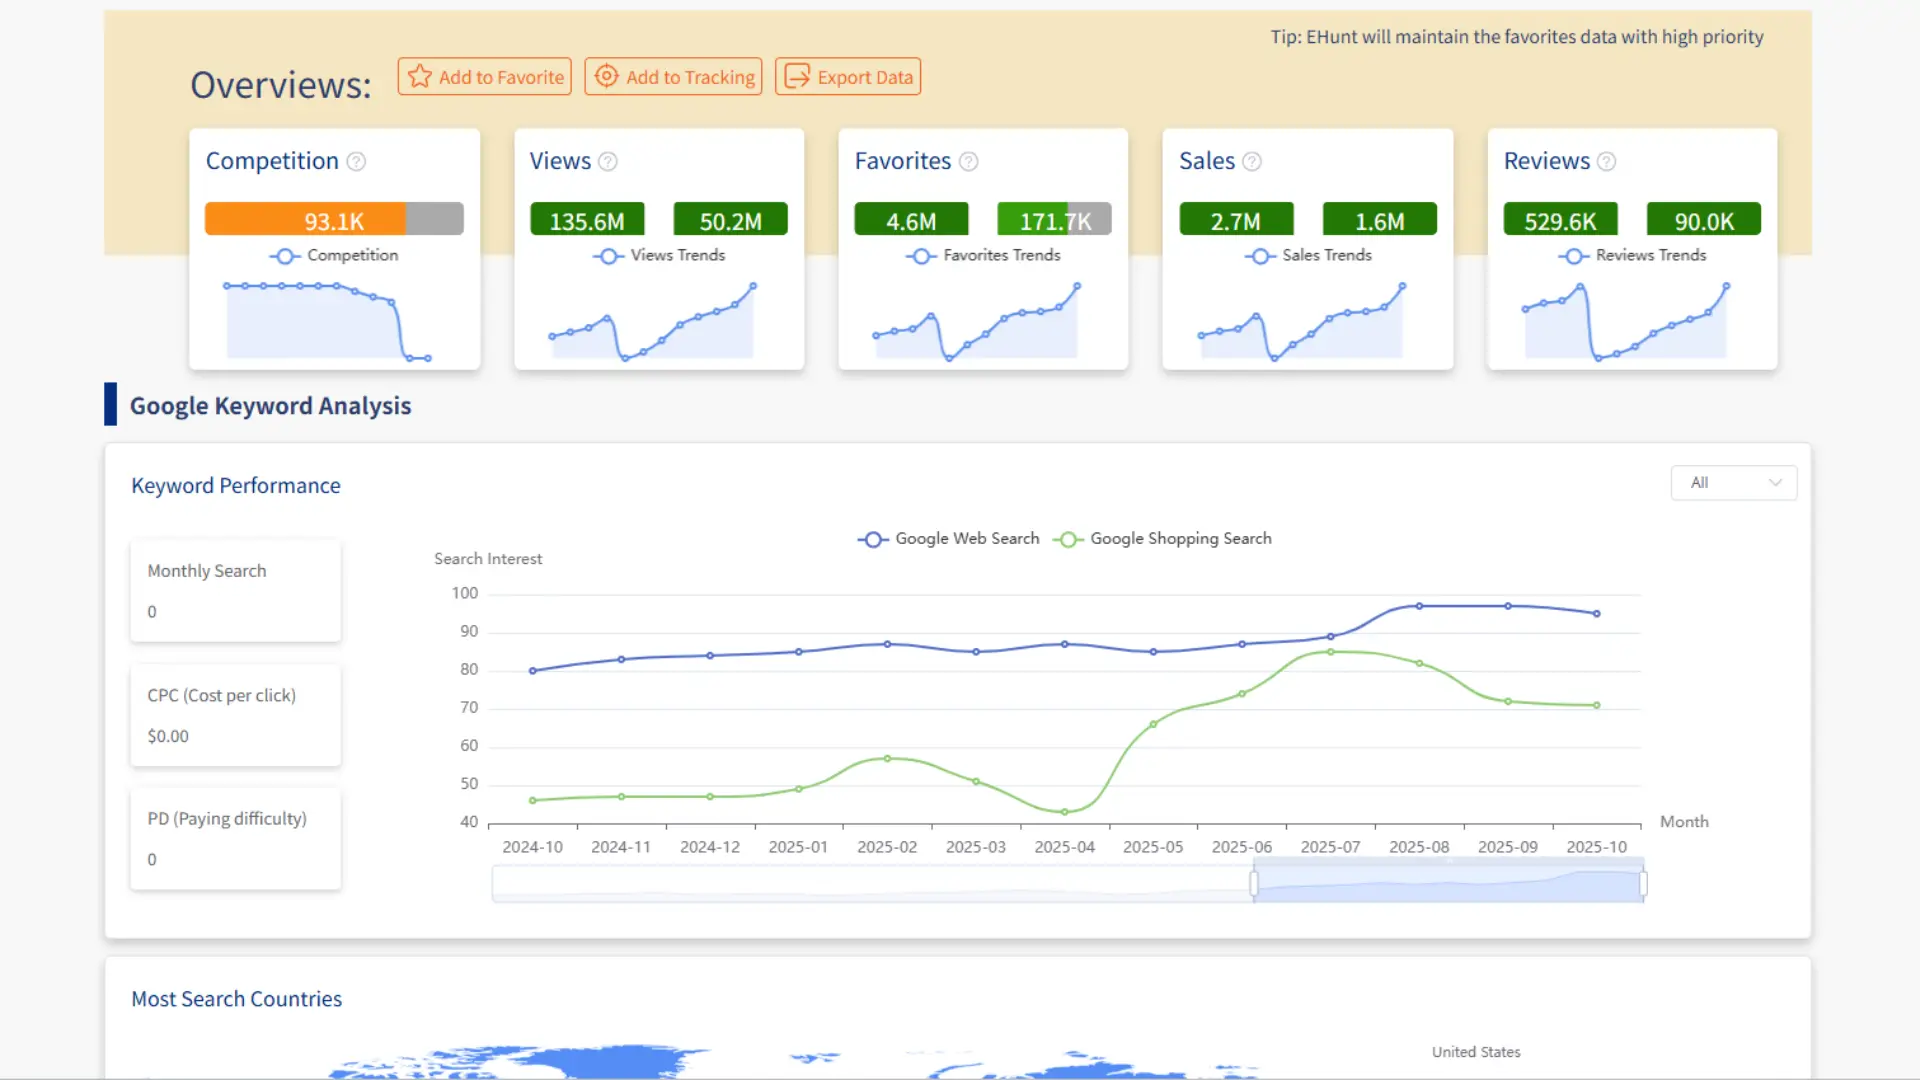
Task: Click the Add to Favorite button label
Action: 501,77
